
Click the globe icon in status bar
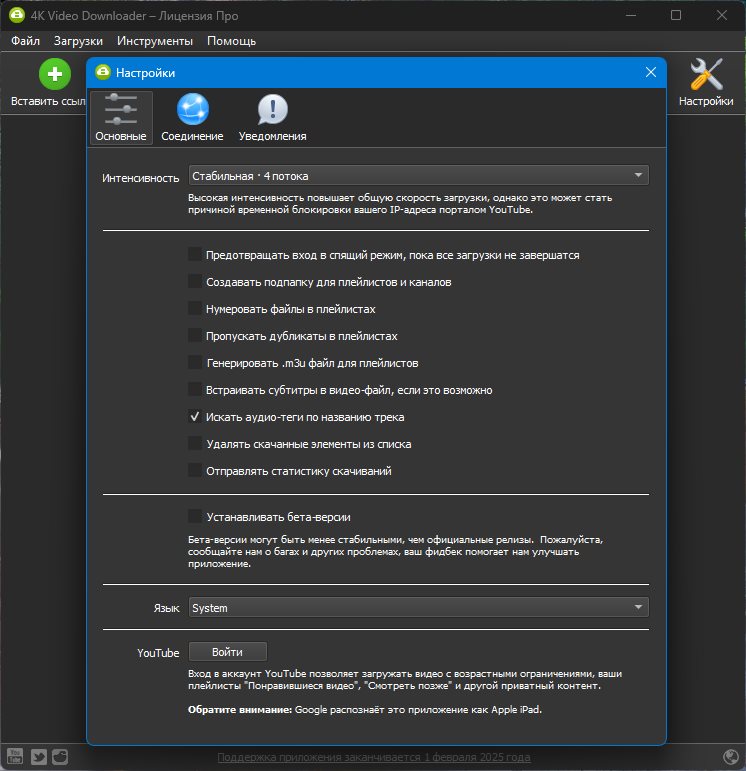(731, 756)
